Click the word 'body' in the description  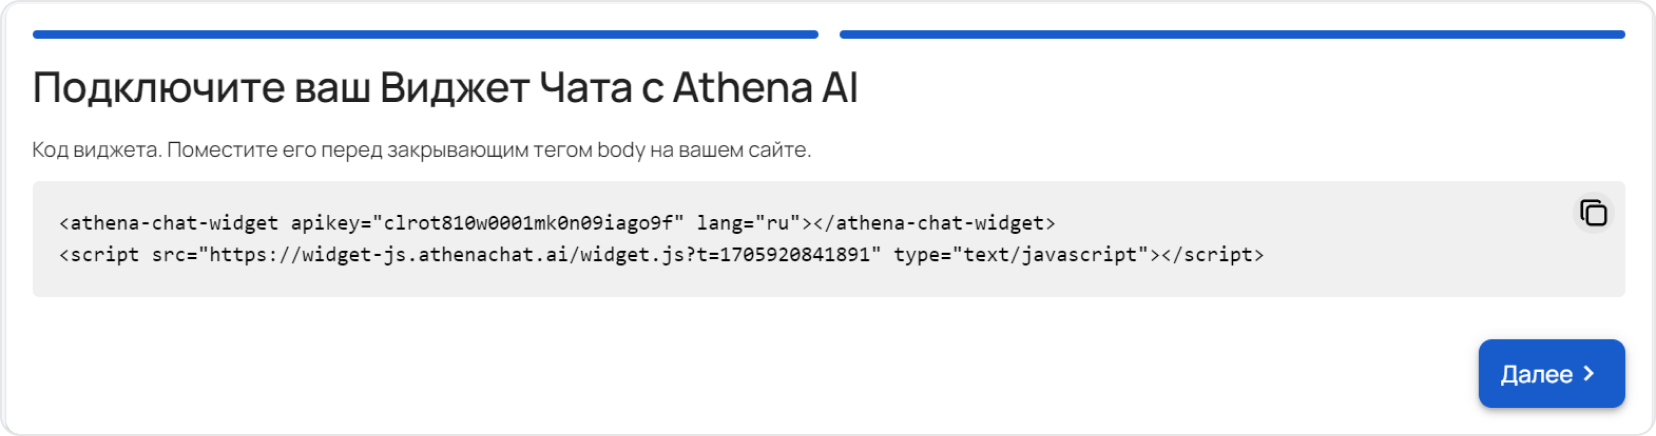[x=621, y=150]
